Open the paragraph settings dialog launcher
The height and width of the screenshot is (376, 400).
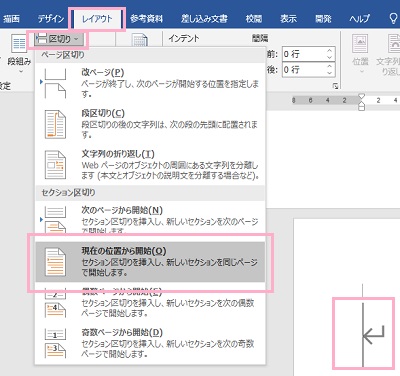tap(335, 87)
